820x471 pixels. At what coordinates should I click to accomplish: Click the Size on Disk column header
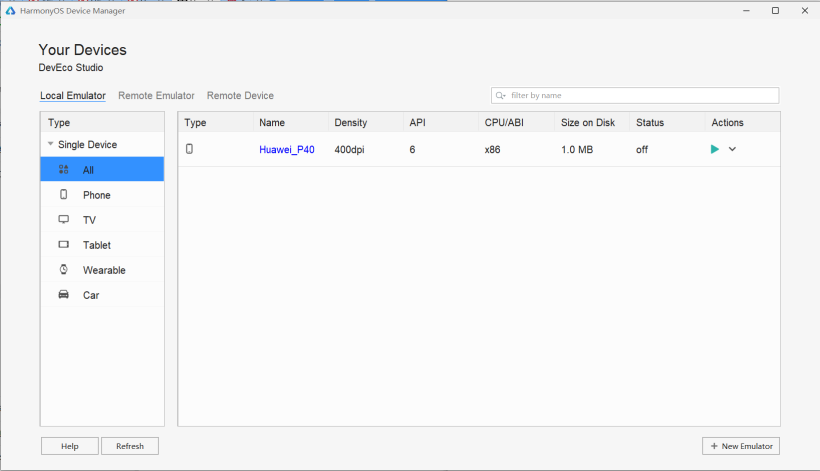592,122
